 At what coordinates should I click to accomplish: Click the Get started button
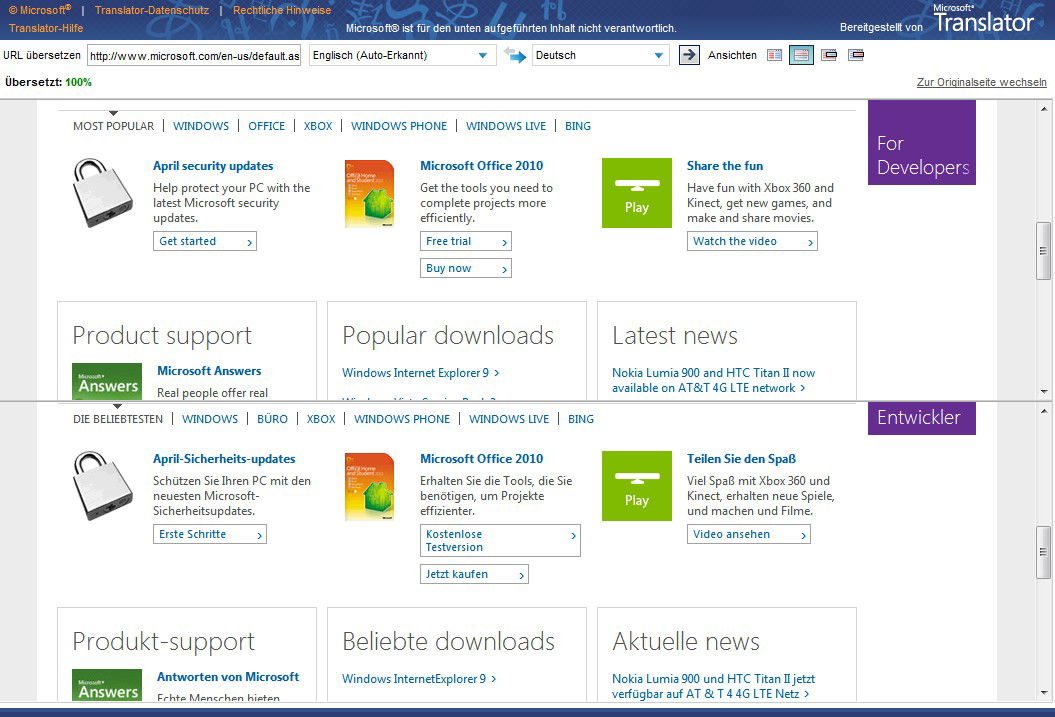click(205, 241)
